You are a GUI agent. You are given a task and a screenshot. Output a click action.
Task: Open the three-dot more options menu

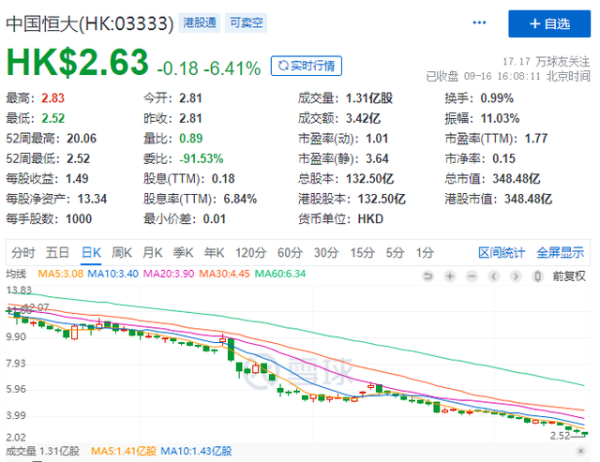(x=479, y=23)
